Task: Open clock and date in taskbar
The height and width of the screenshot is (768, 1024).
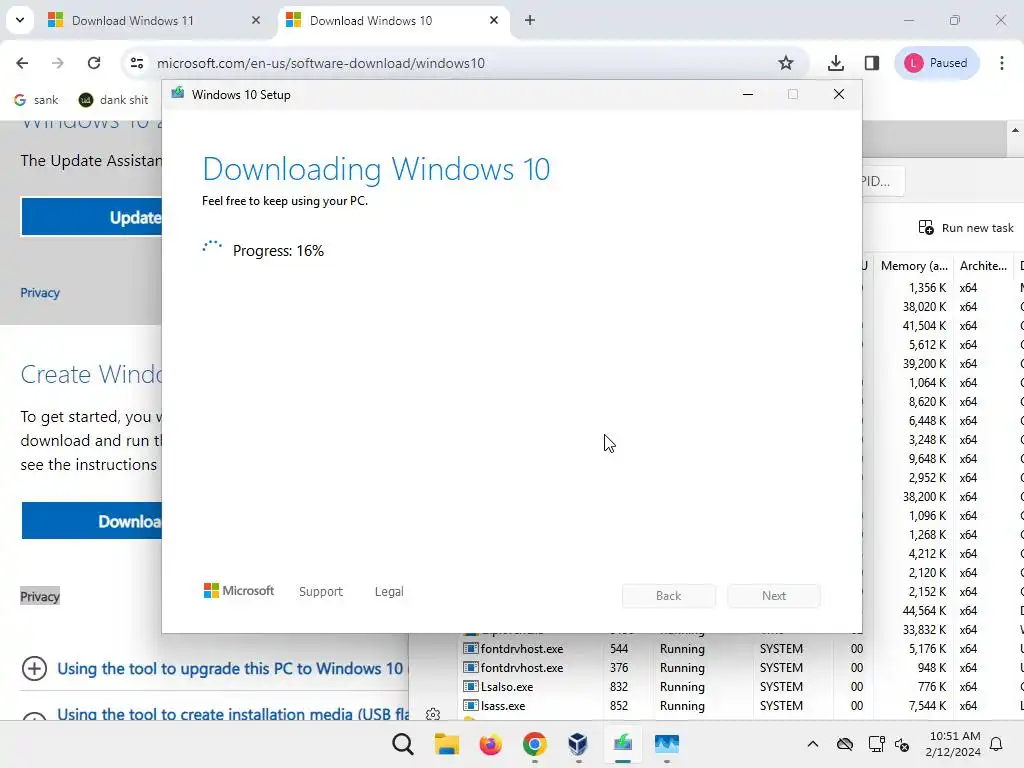Action: pyautogui.click(x=953, y=744)
